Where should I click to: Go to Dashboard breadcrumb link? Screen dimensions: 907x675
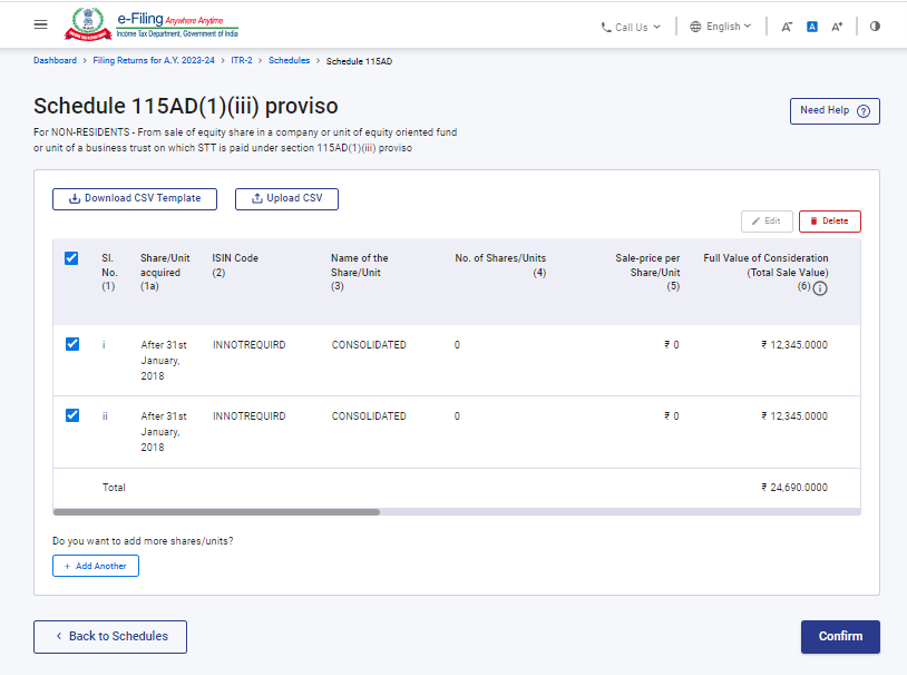click(x=55, y=60)
